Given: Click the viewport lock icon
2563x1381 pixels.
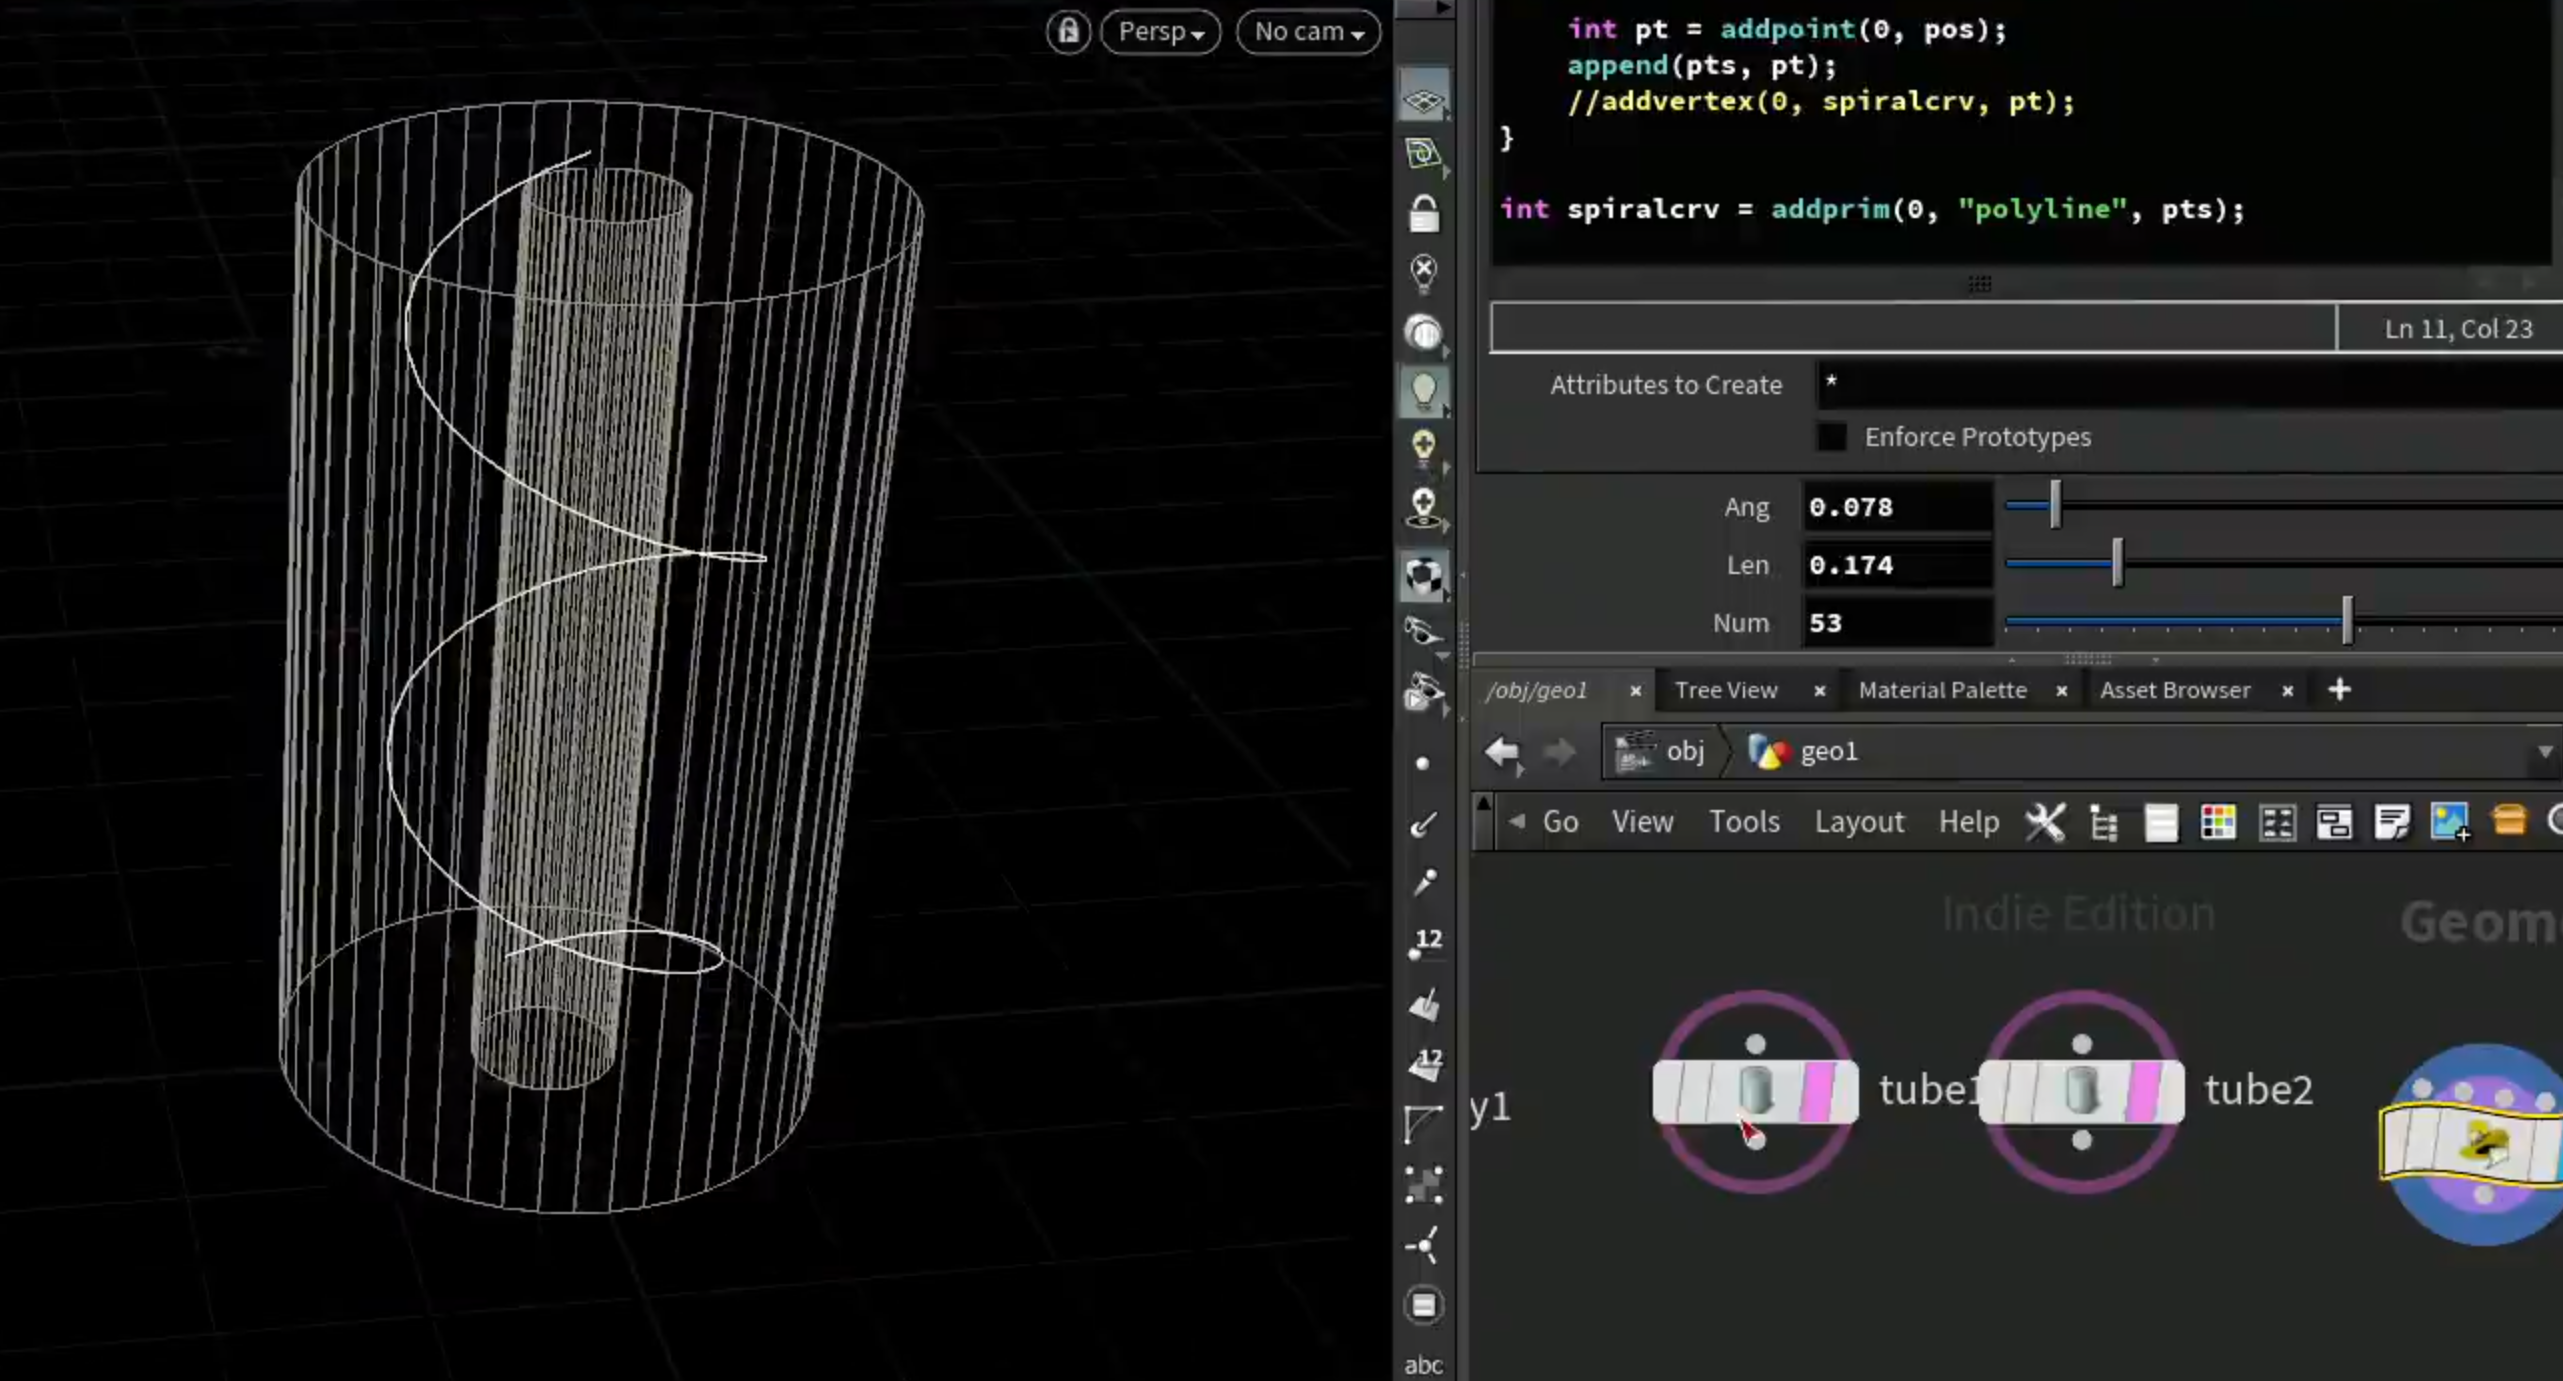Looking at the screenshot, I should pos(1068,31).
